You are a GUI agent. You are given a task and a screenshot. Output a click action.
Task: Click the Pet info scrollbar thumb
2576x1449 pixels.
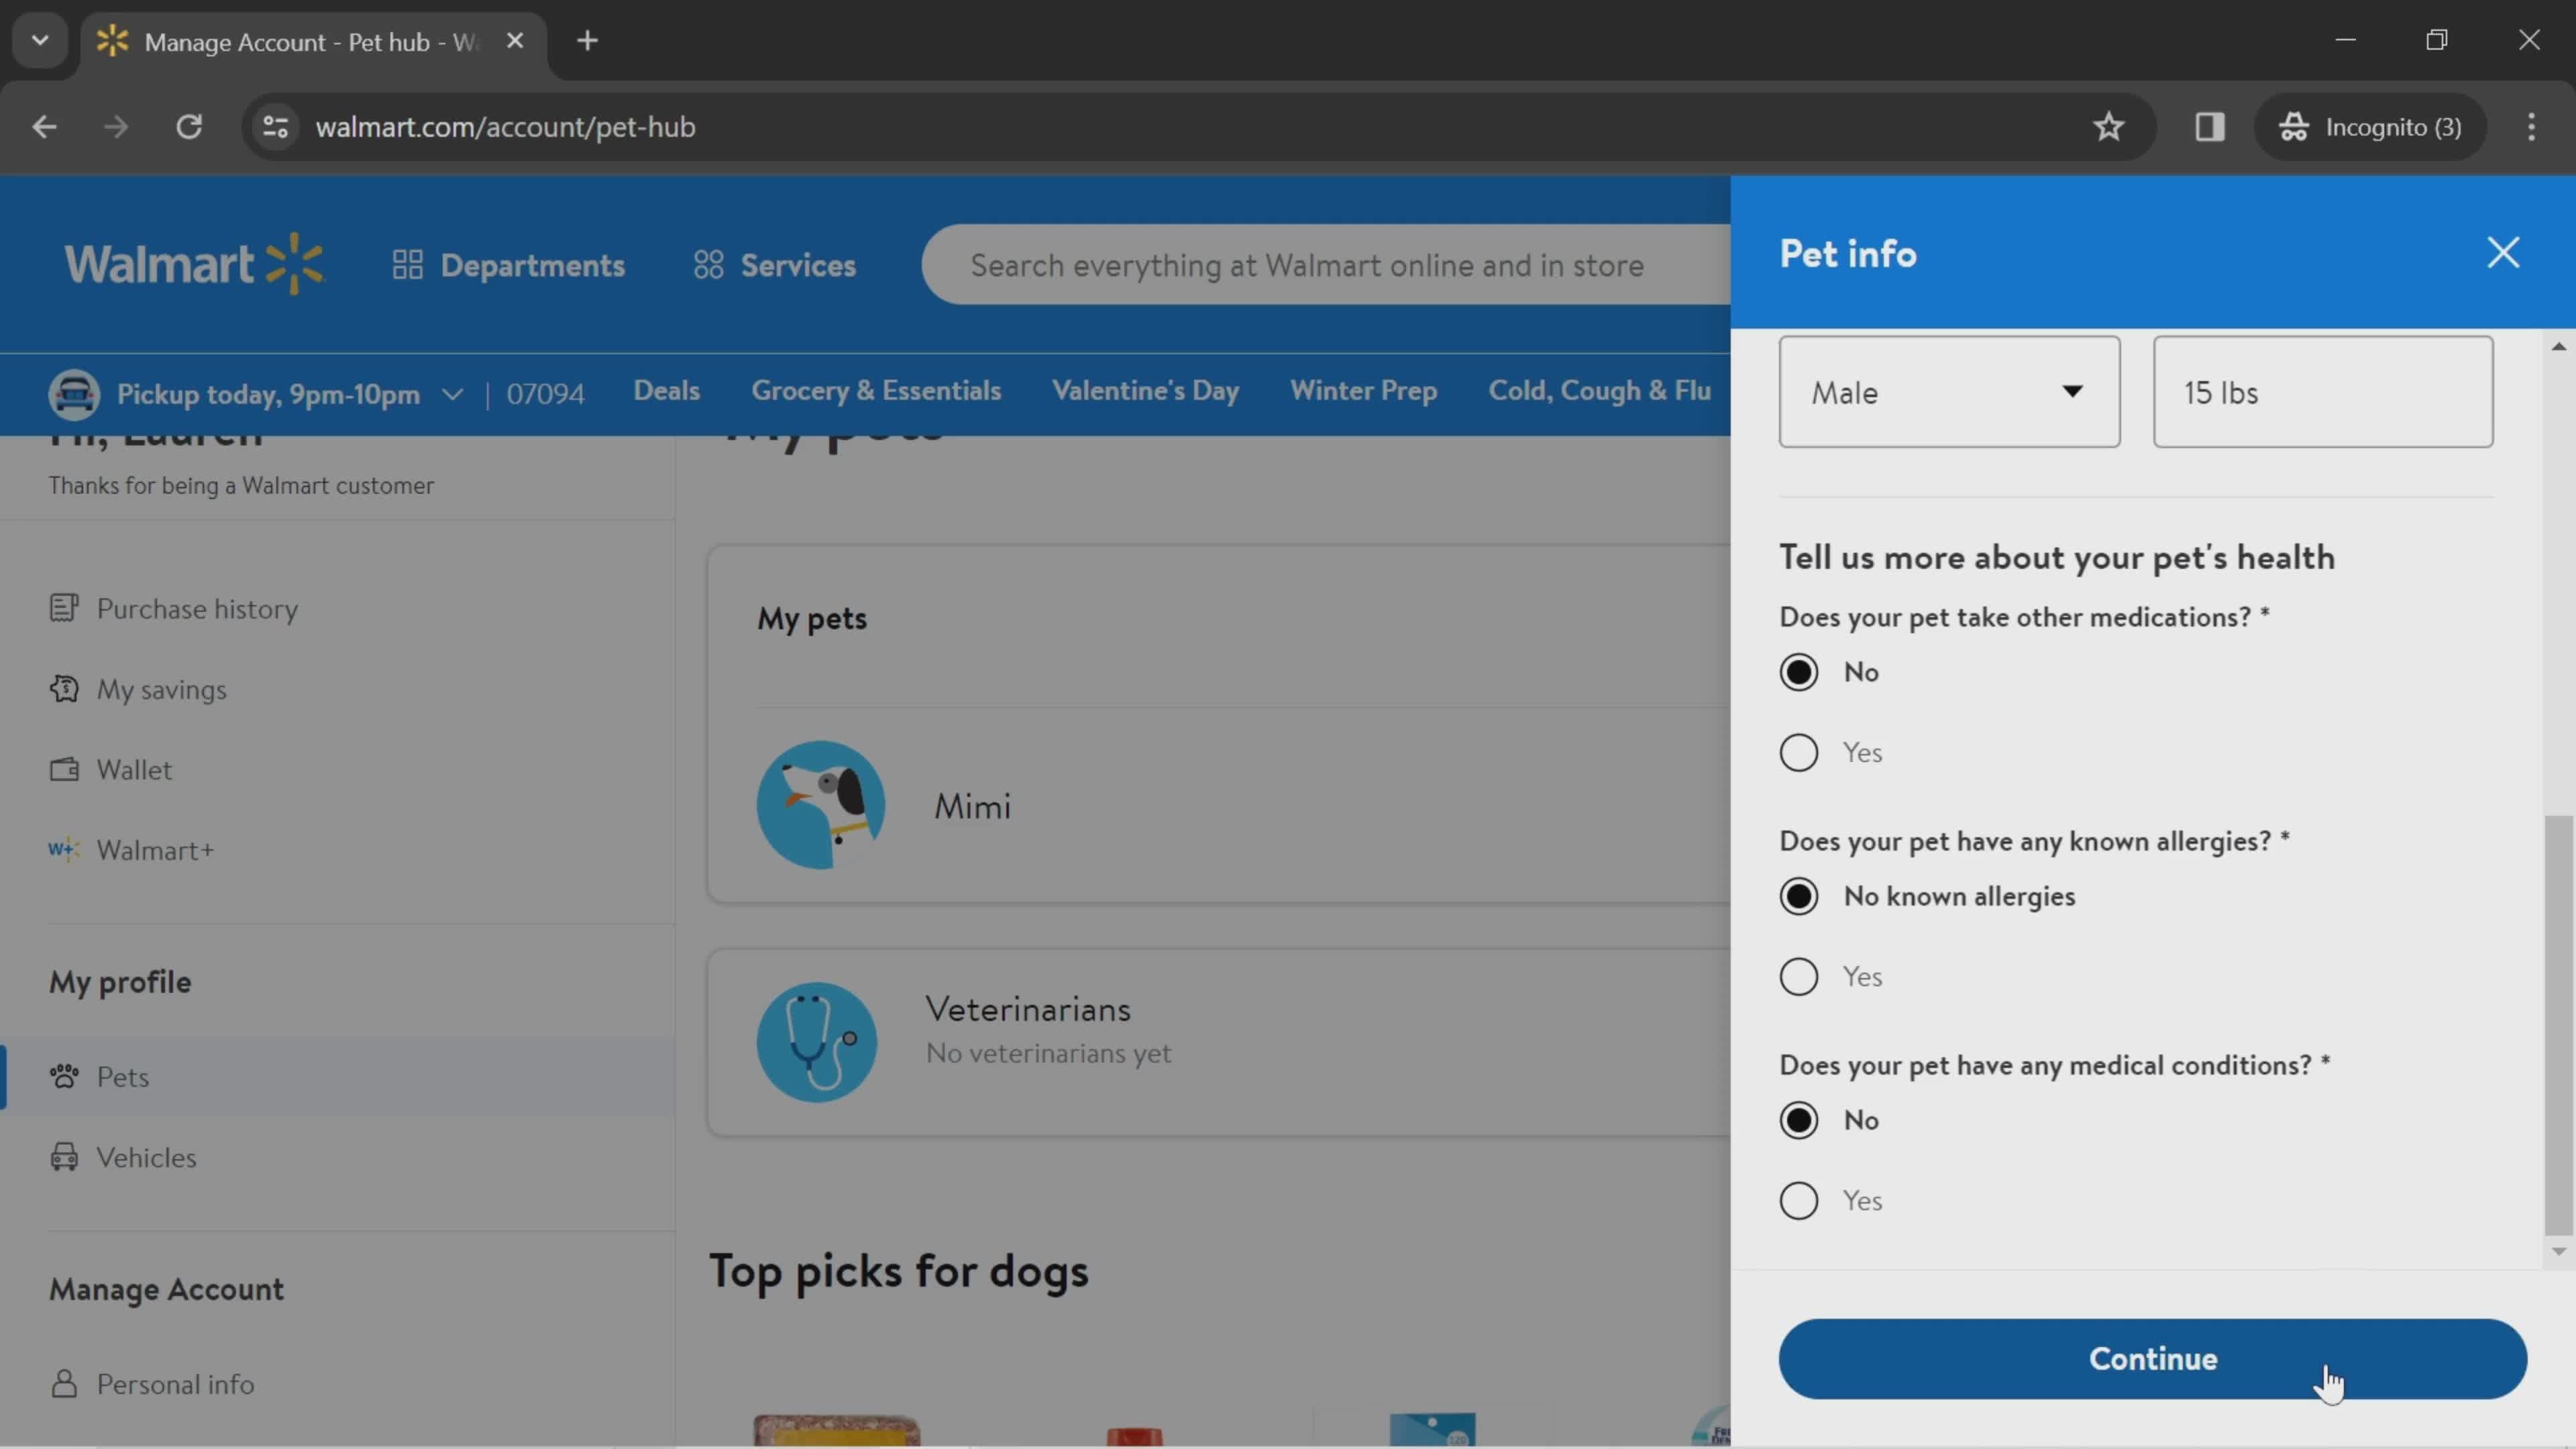(2558, 1025)
